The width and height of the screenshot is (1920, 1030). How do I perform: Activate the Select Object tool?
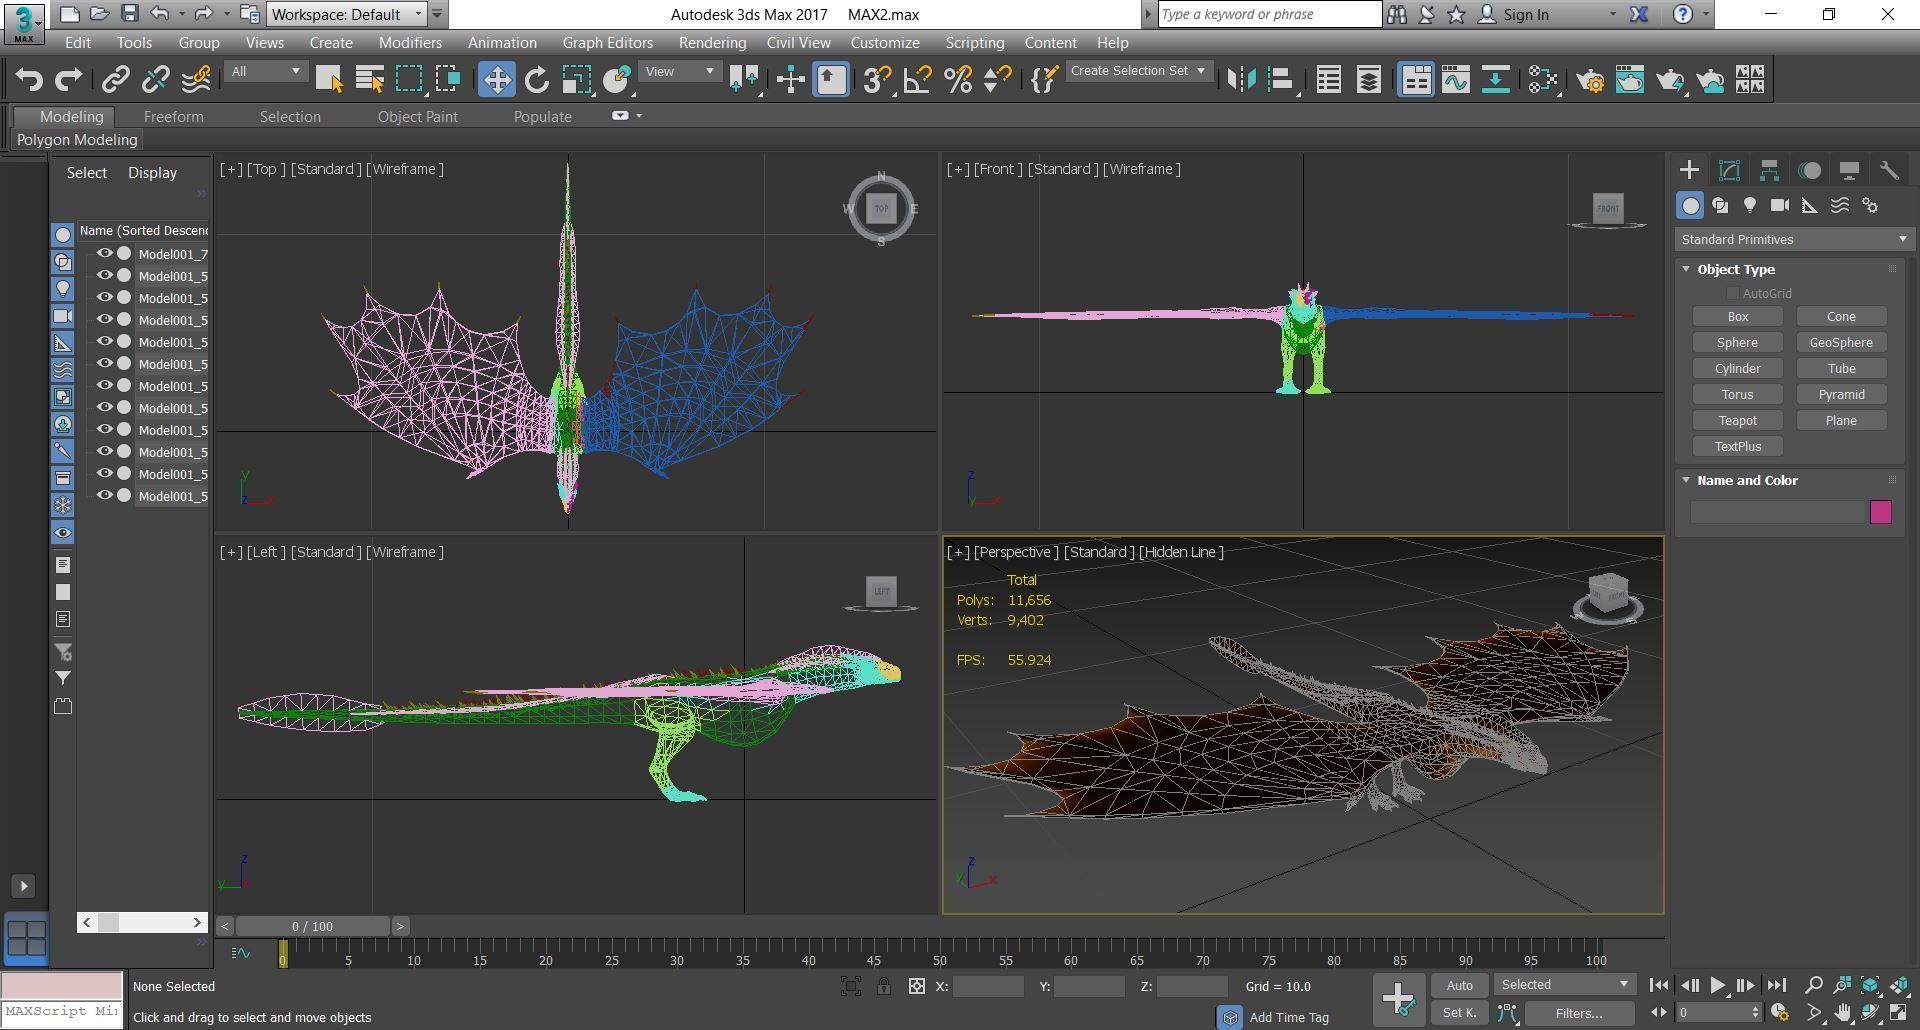pos(329,80)
